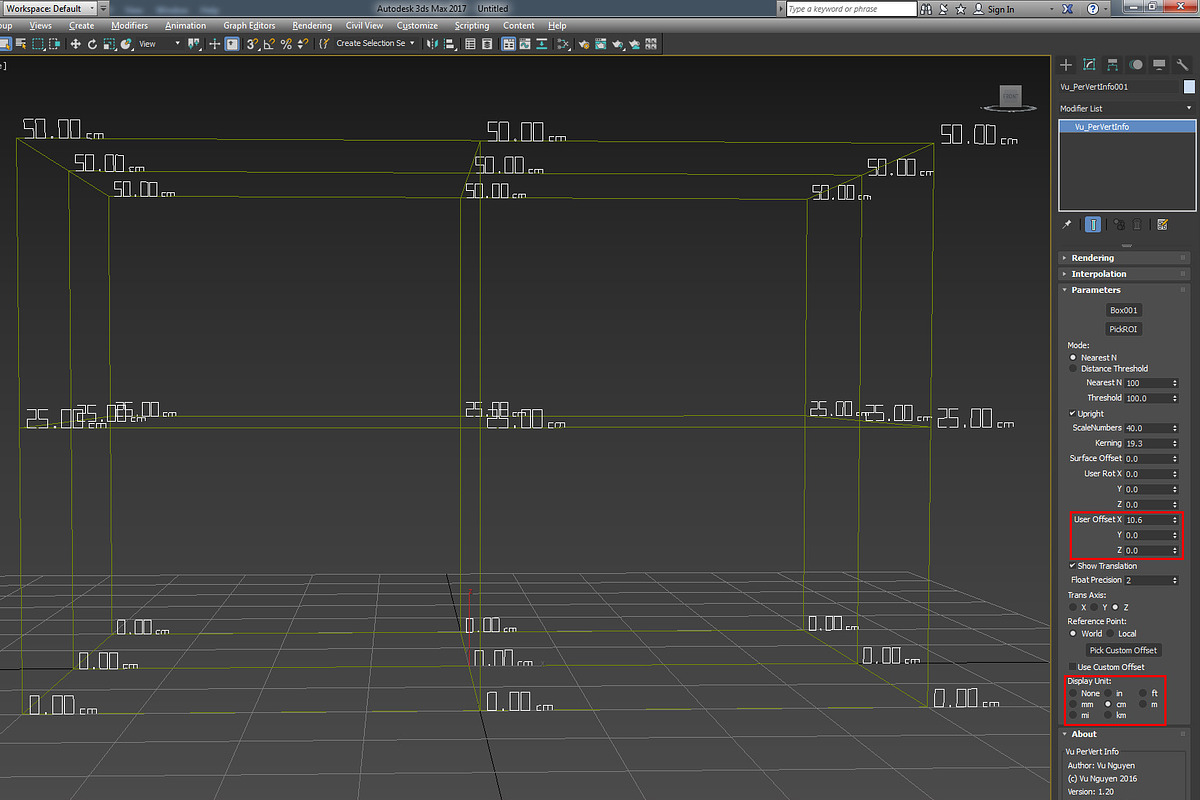
Task: Open the Modifier List dropdown
Action: click(1126, 108)
